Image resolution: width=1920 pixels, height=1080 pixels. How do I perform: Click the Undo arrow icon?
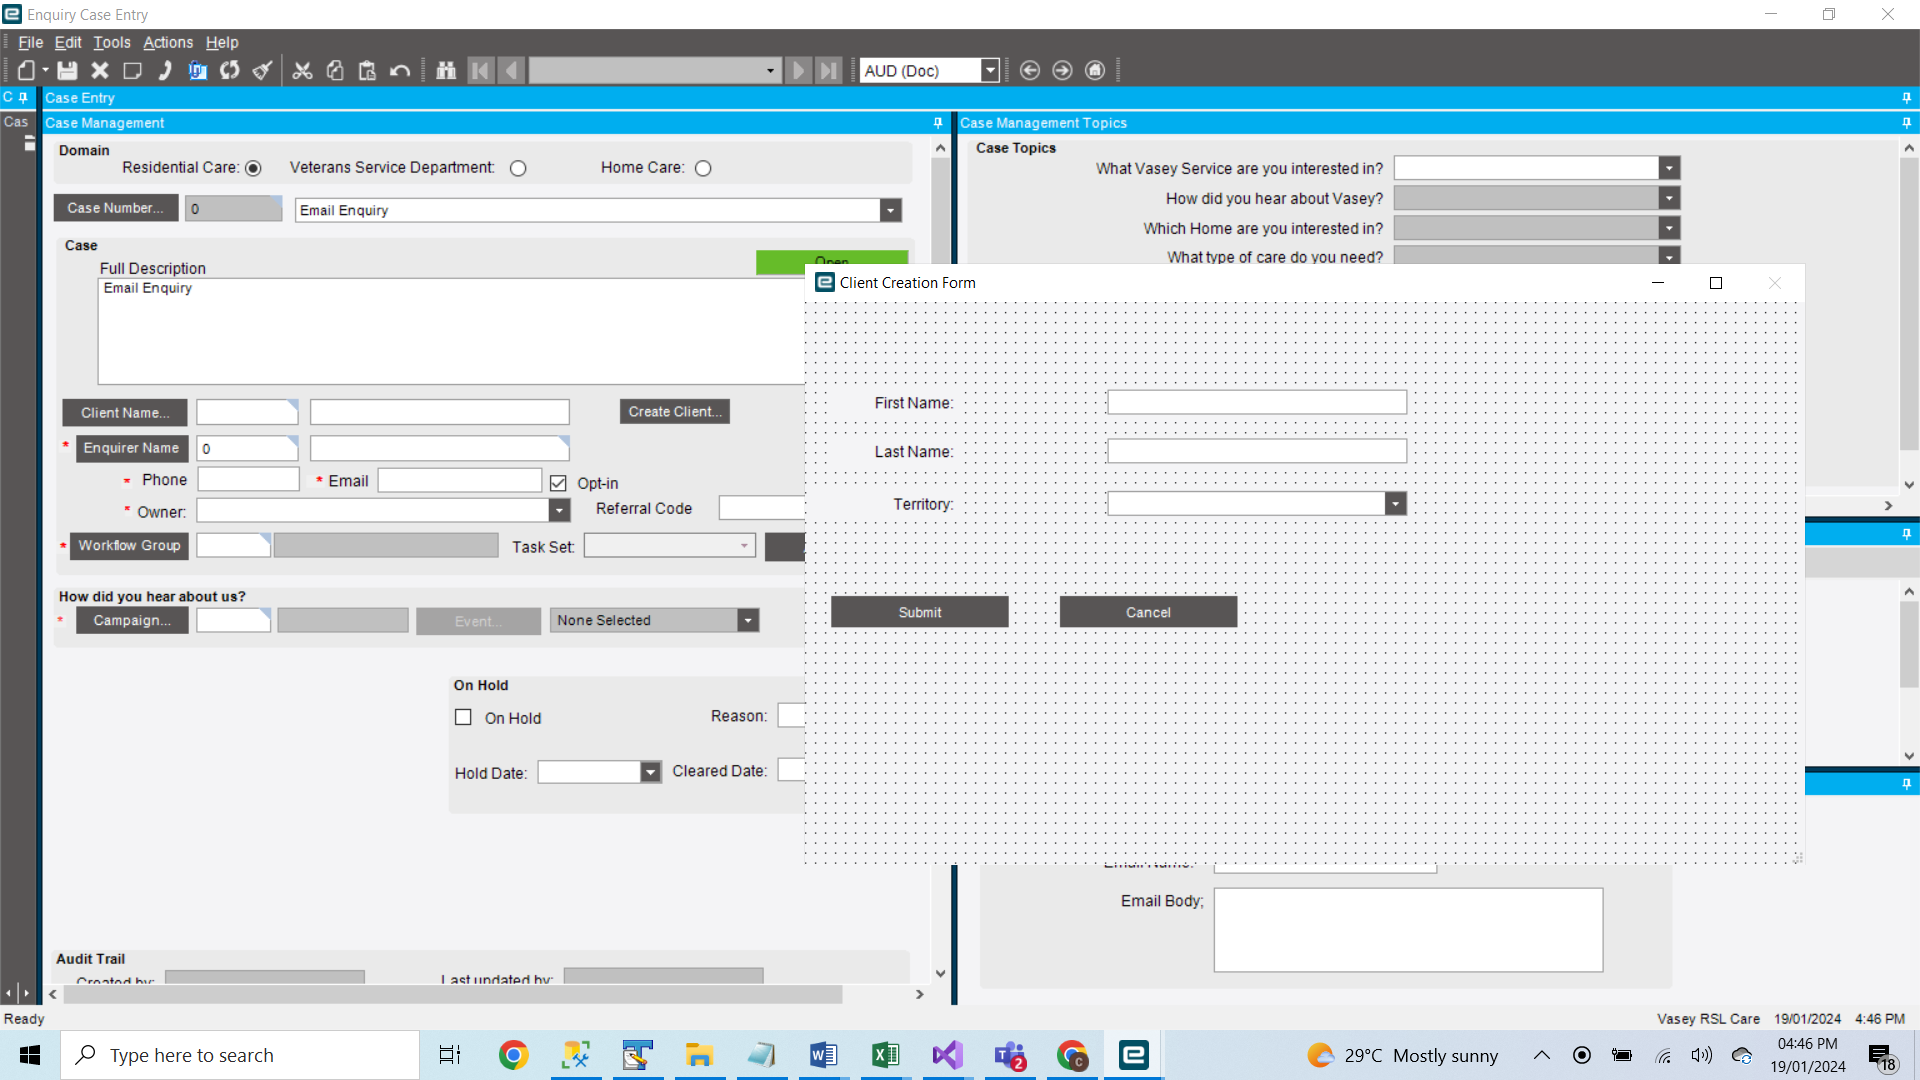pos(399,70)
